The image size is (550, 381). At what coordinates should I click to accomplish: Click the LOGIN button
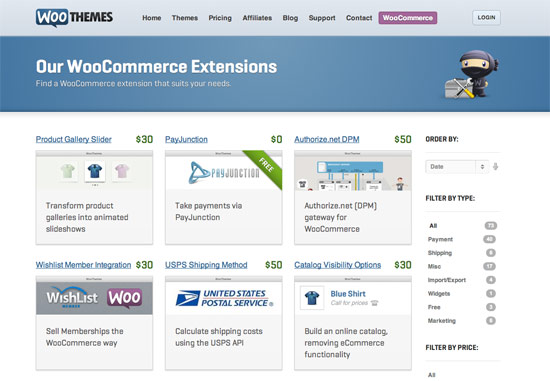(486, 18)
